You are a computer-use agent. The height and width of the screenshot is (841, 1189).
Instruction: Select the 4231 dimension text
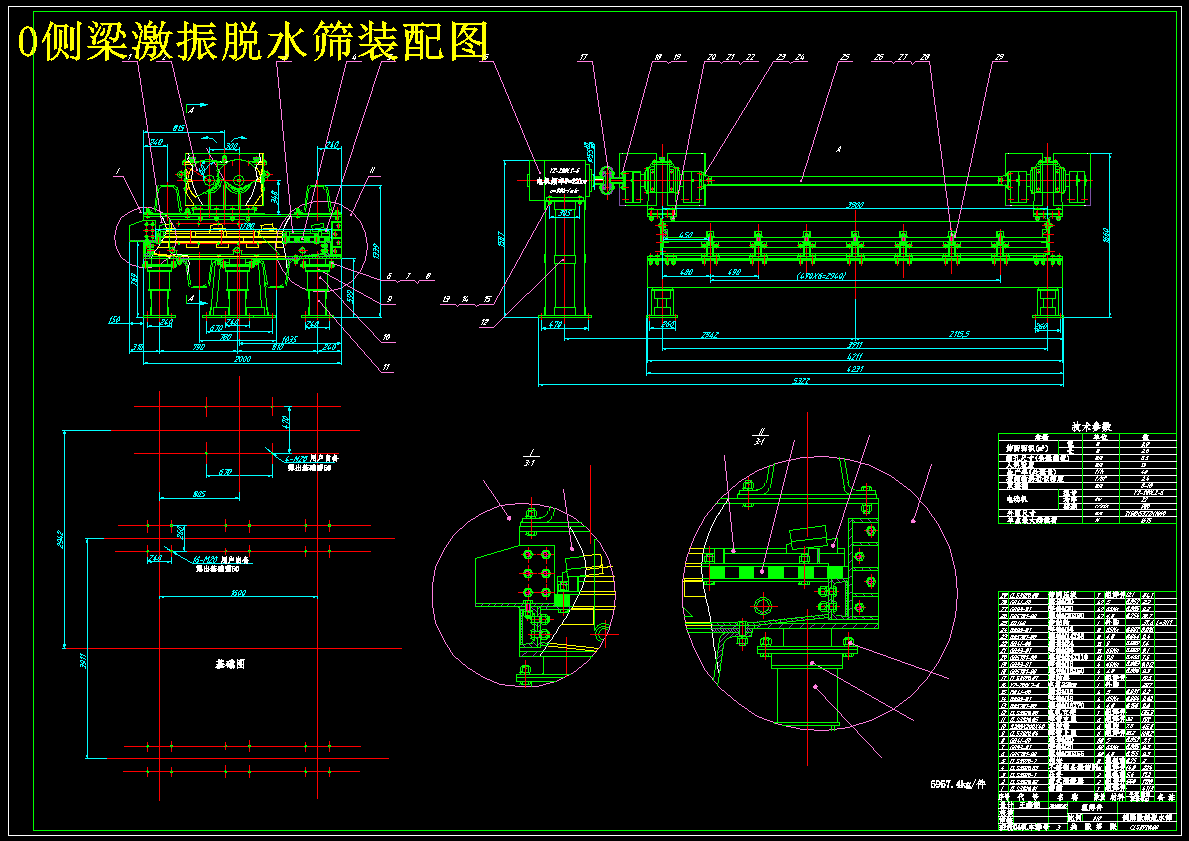click(x=855, y=369)
